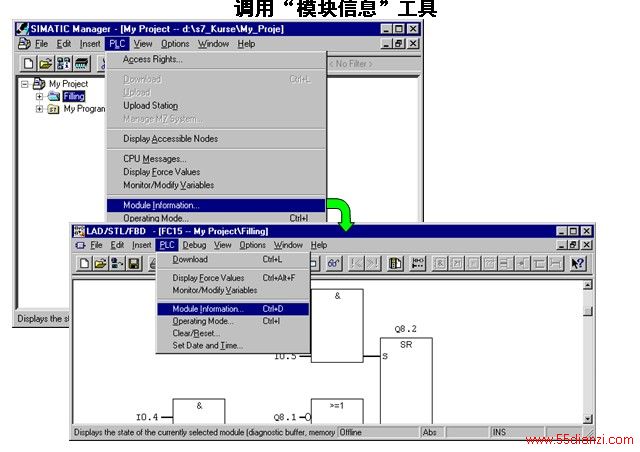This screenshot has width=640, height=452.
Task: Click vertical scrollbar thumb in FBD editor
Action: (x=587, y=312)
